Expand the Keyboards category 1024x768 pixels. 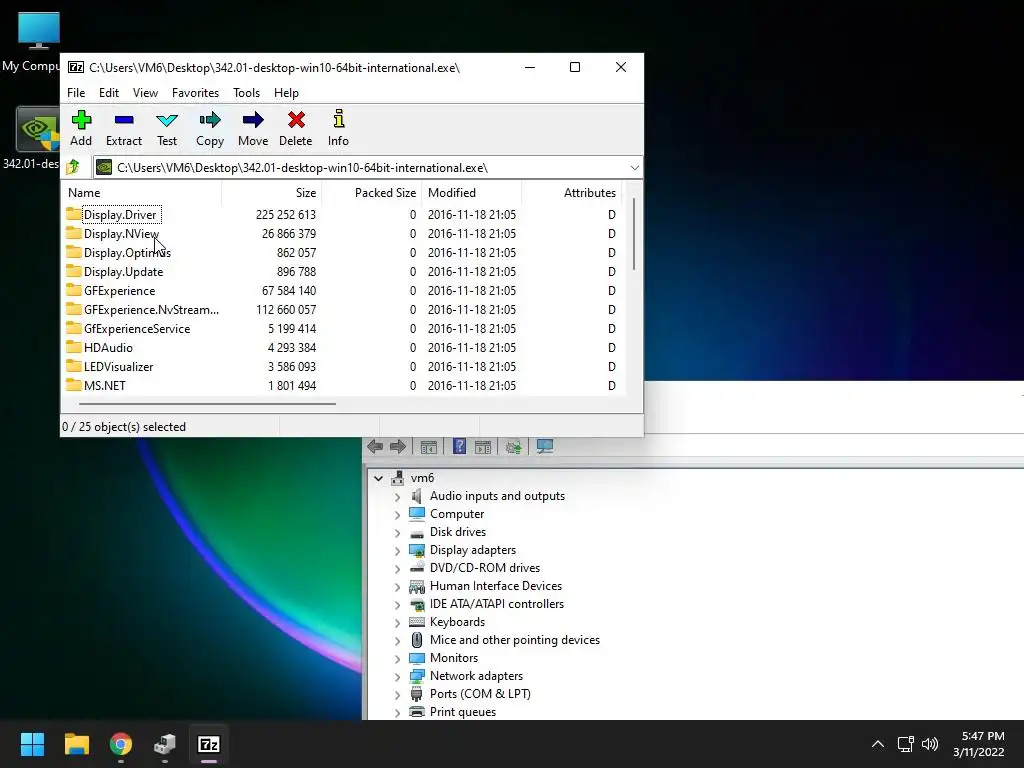tap(397, 623)
